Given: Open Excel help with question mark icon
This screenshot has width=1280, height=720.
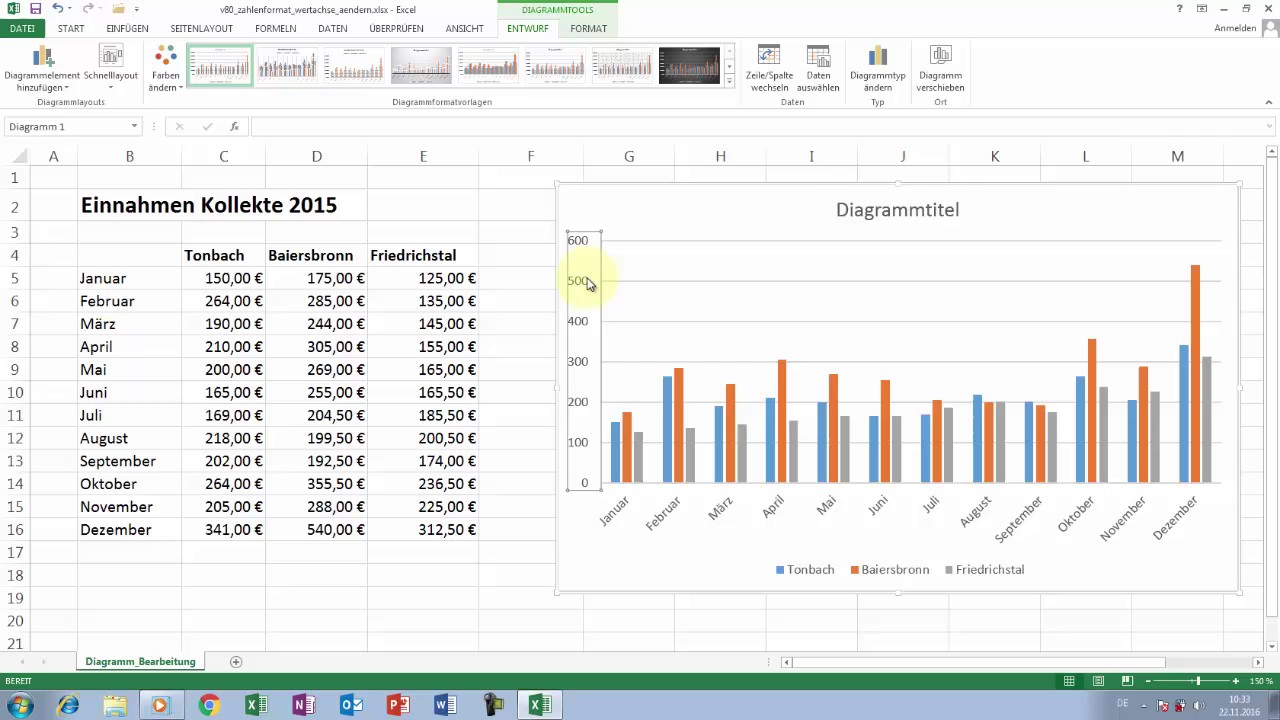Looking at the screenshot, I should [1180, 9].
